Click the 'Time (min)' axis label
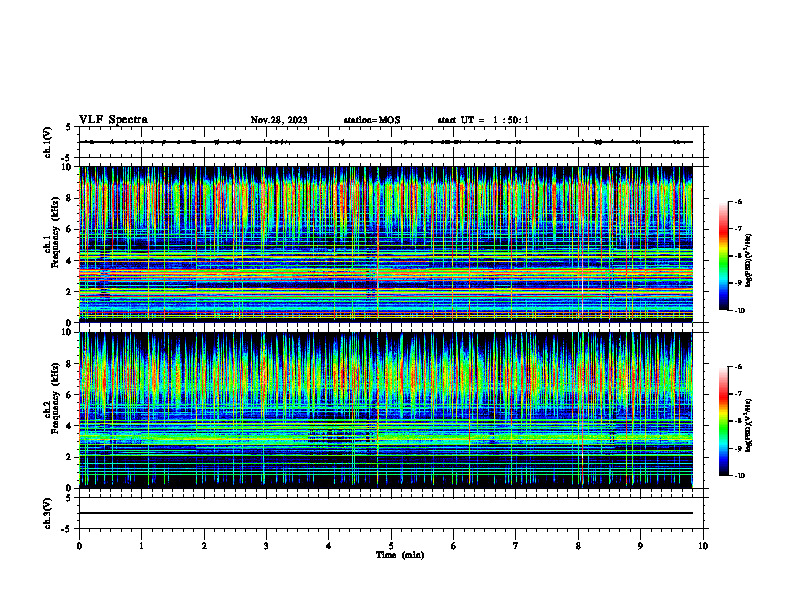This screenshot has width=792, height=612. (x=400, y=555)
